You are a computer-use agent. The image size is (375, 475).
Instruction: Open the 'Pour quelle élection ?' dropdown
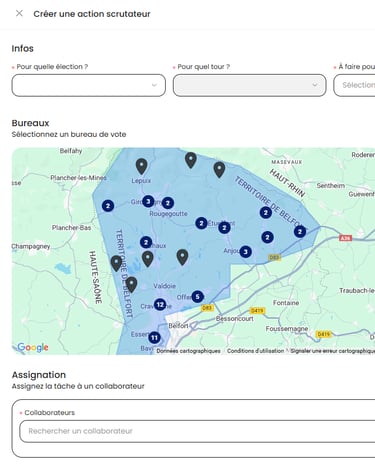[x=89, y=85]
